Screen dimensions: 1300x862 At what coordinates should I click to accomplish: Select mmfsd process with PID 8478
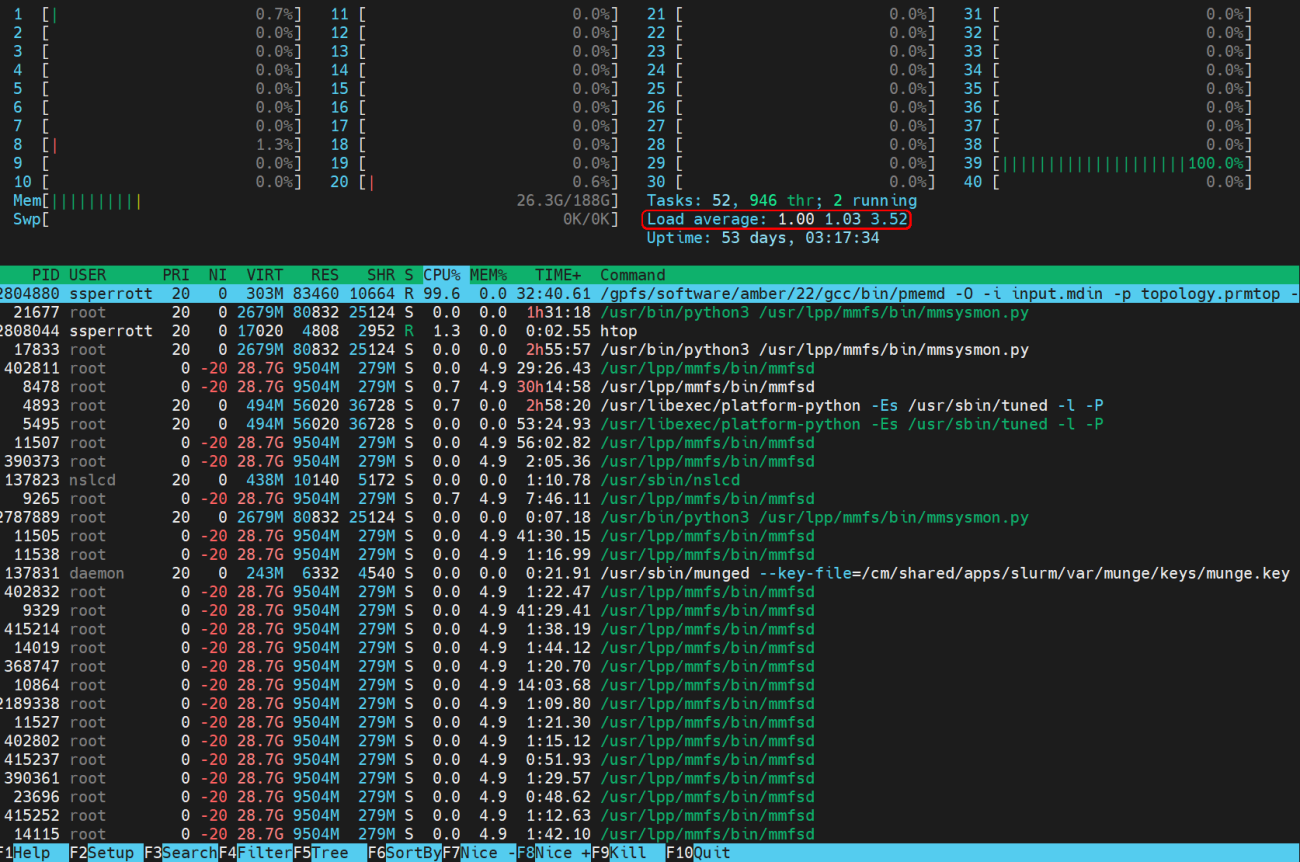tap(650, 387)
